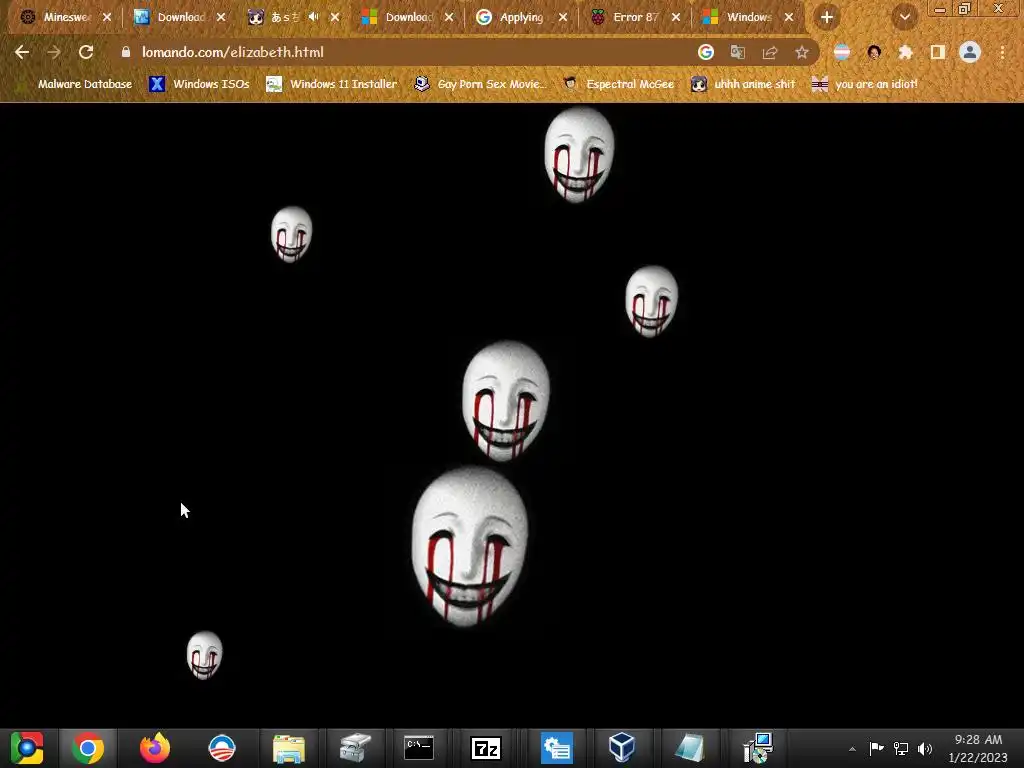Screen dimensions: 1024x768
Task: Open the translate page icon
Action: point(737,52)
